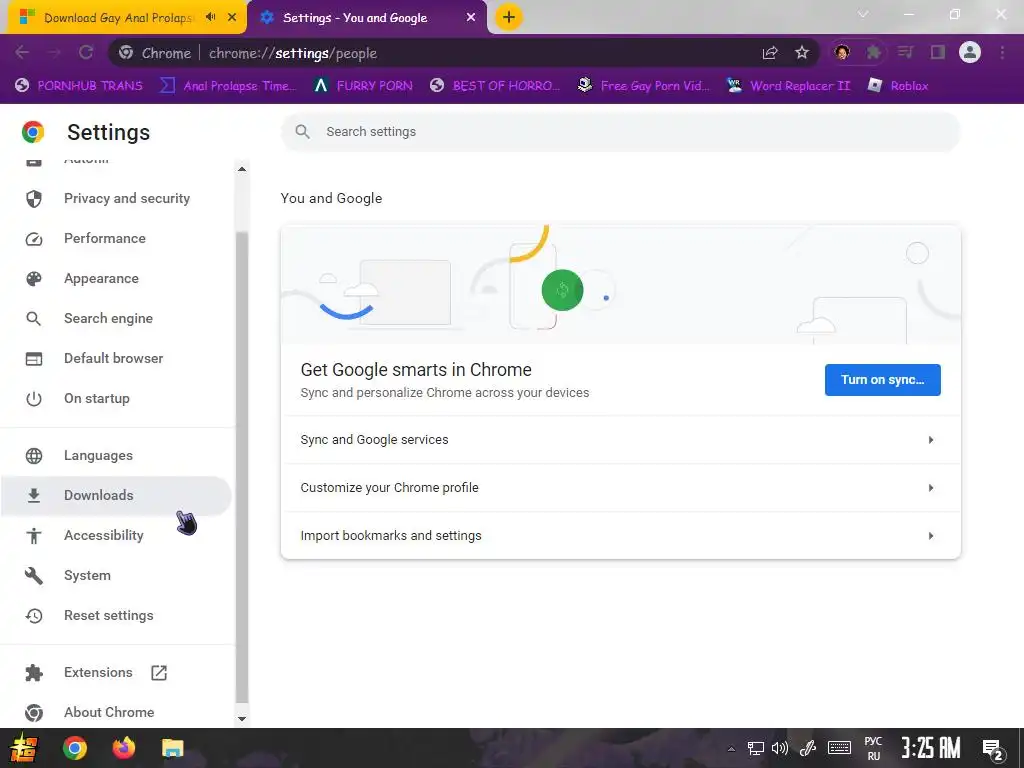Screen dimensions: 1024x768
Task: Open the BEST OF HORRO... bookmark
Action: (495, 86)
